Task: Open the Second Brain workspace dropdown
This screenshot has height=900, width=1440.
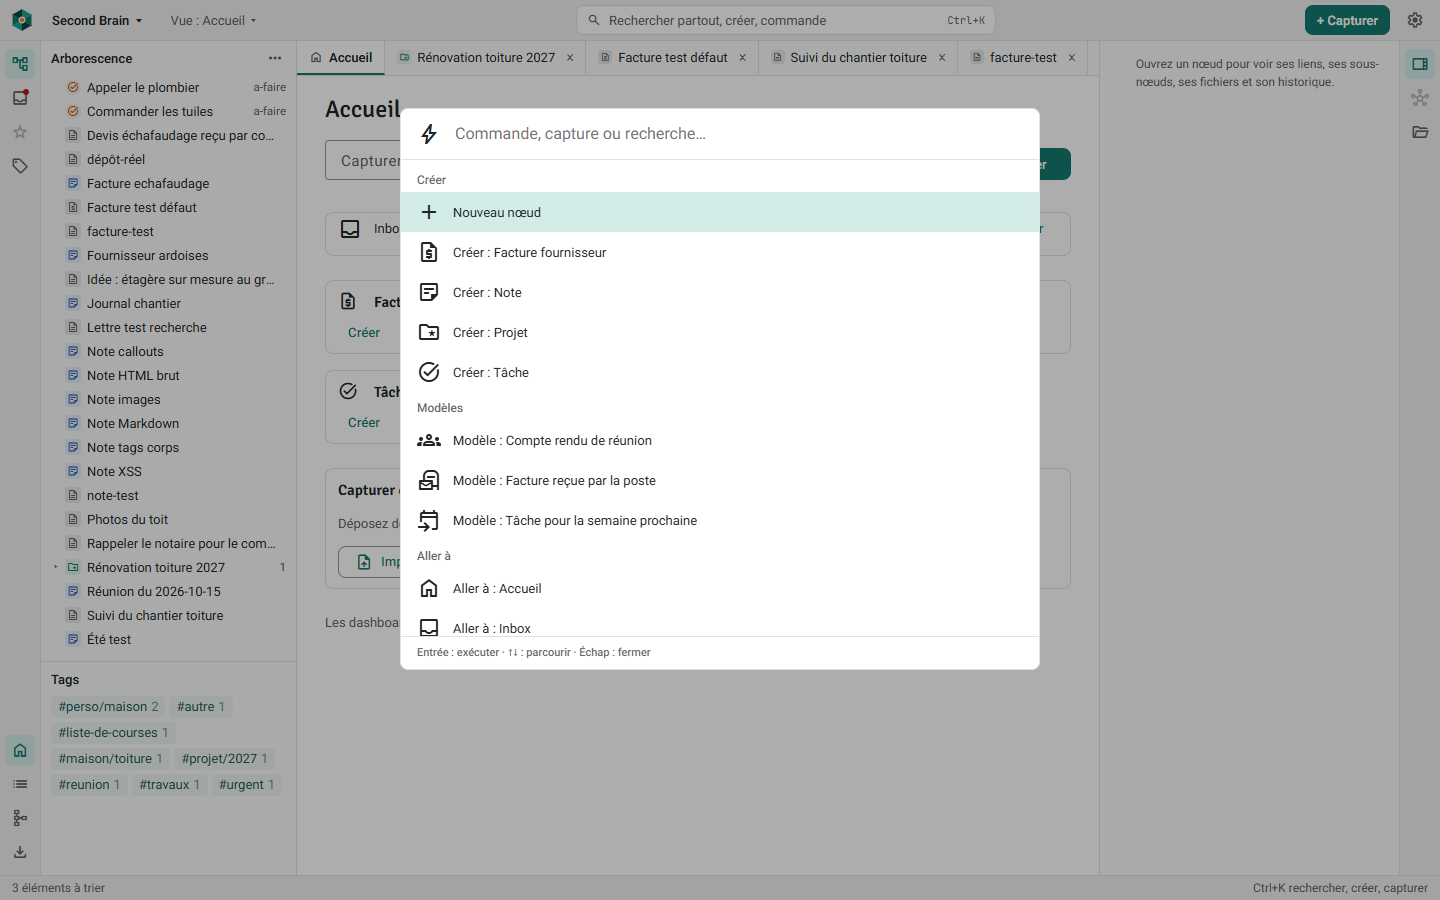Action: tap(97, 20)
